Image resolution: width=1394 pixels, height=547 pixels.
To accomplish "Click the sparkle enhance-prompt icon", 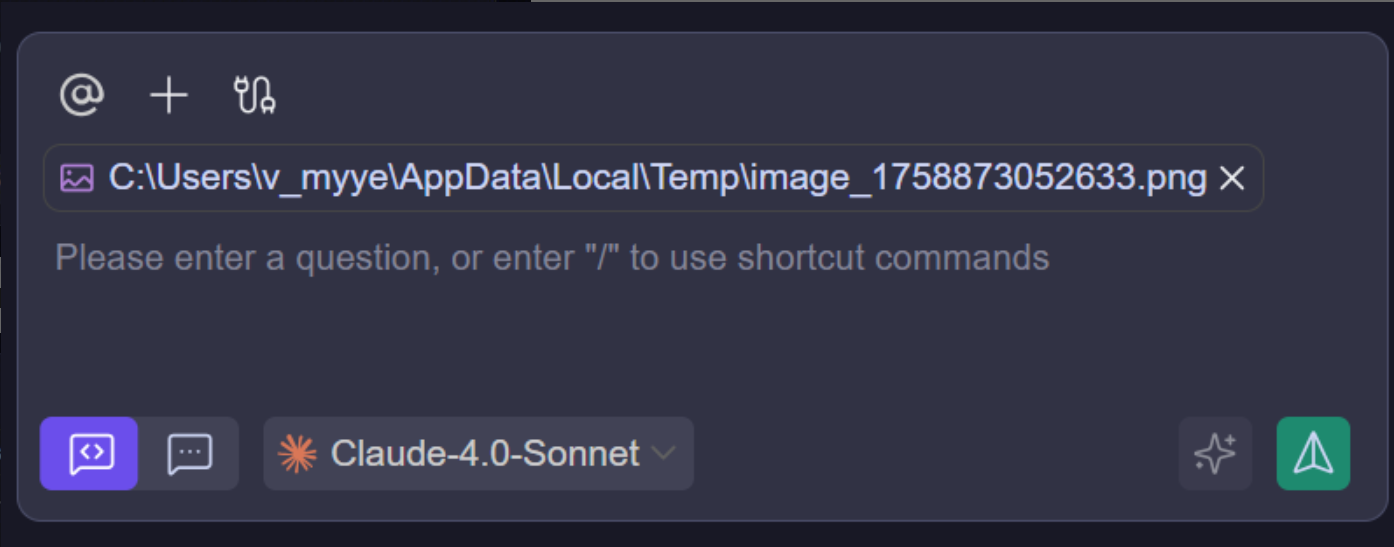I will pos(1215,454).
